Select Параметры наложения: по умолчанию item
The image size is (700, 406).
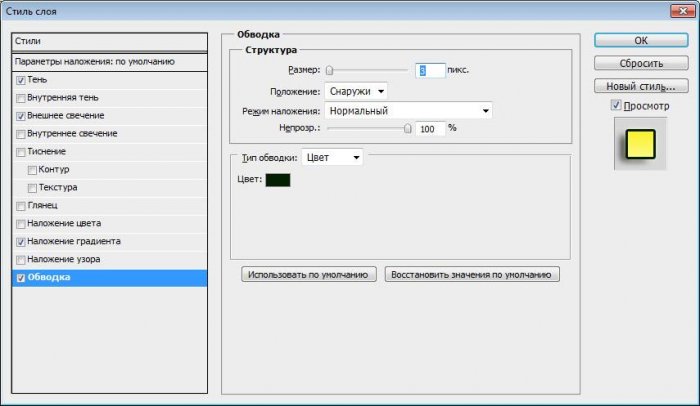pos(108,62)
